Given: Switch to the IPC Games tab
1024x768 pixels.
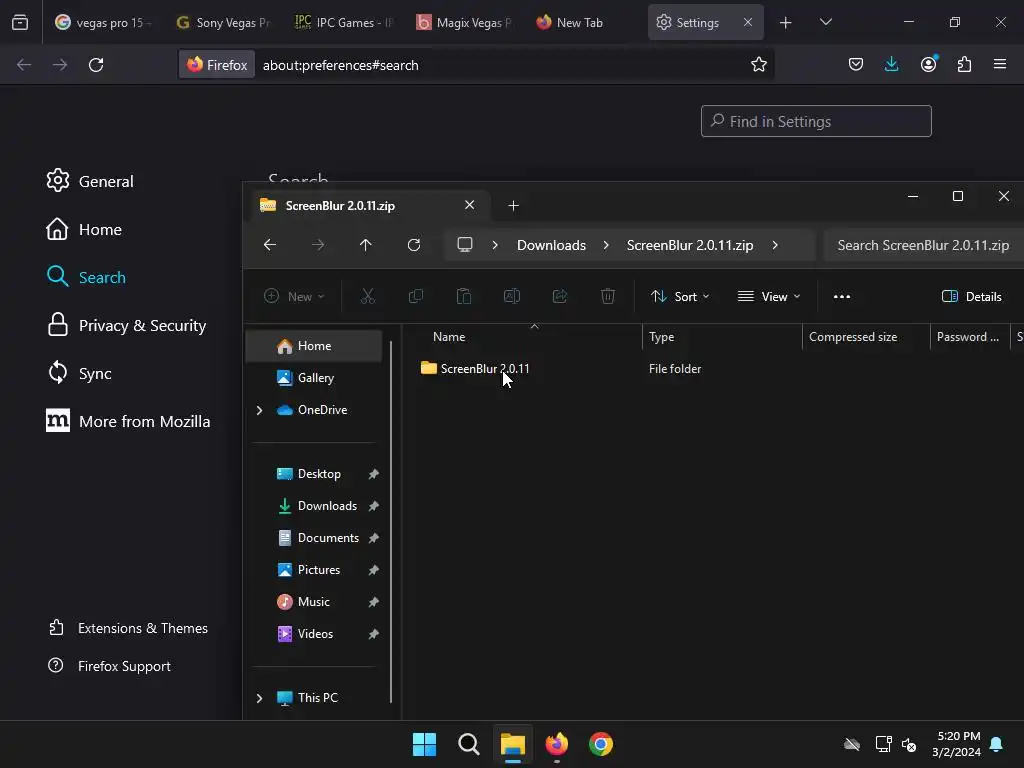Looking at the screenshot, I should pos(344,23).
